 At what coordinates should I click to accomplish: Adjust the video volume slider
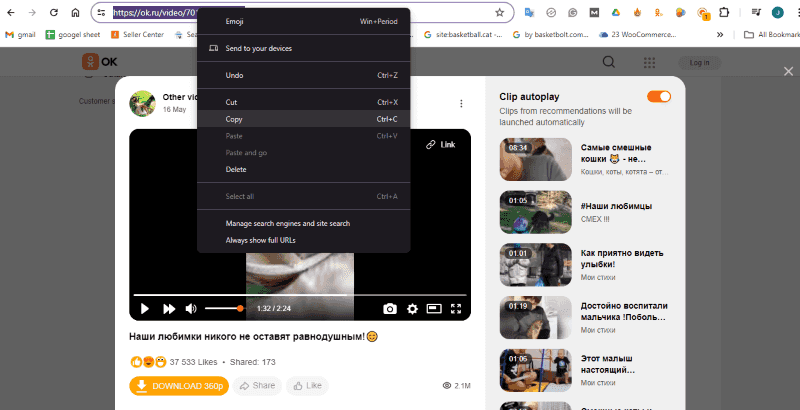pyautogui.click(x=223, y=309)
